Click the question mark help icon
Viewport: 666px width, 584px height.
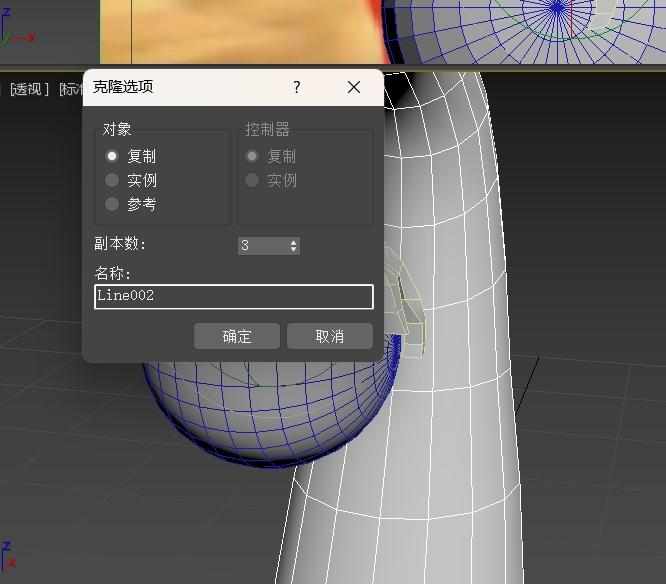point(297,87)
